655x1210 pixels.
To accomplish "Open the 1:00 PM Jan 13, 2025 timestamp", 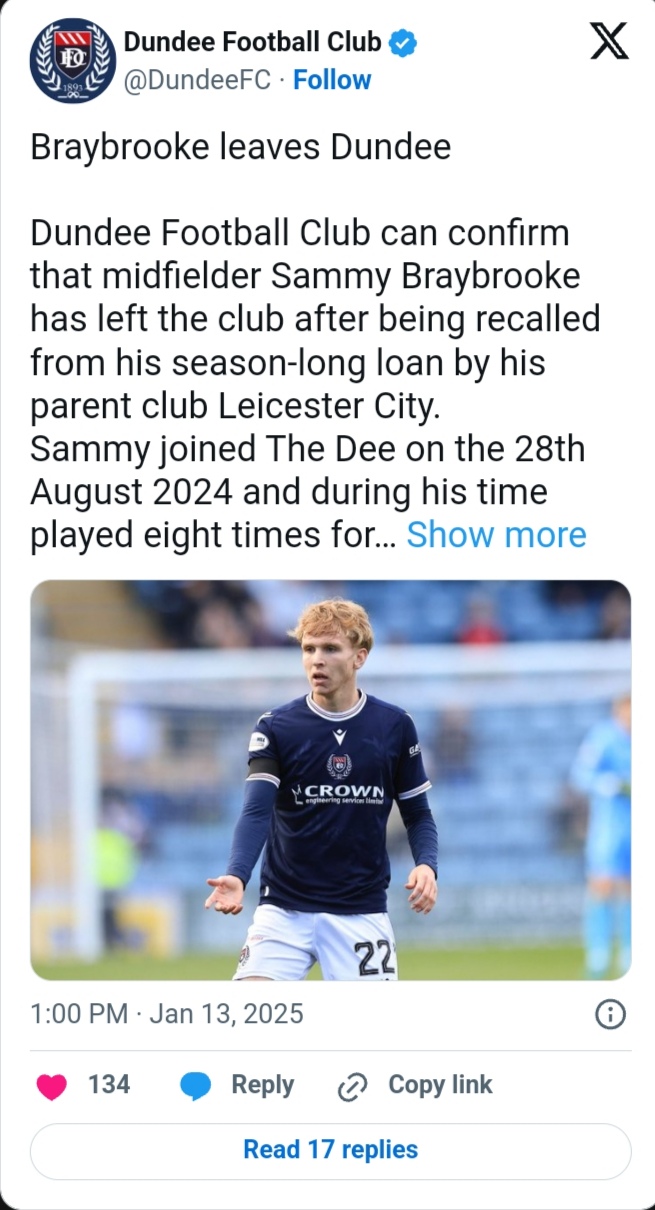I will (167, 1015).
